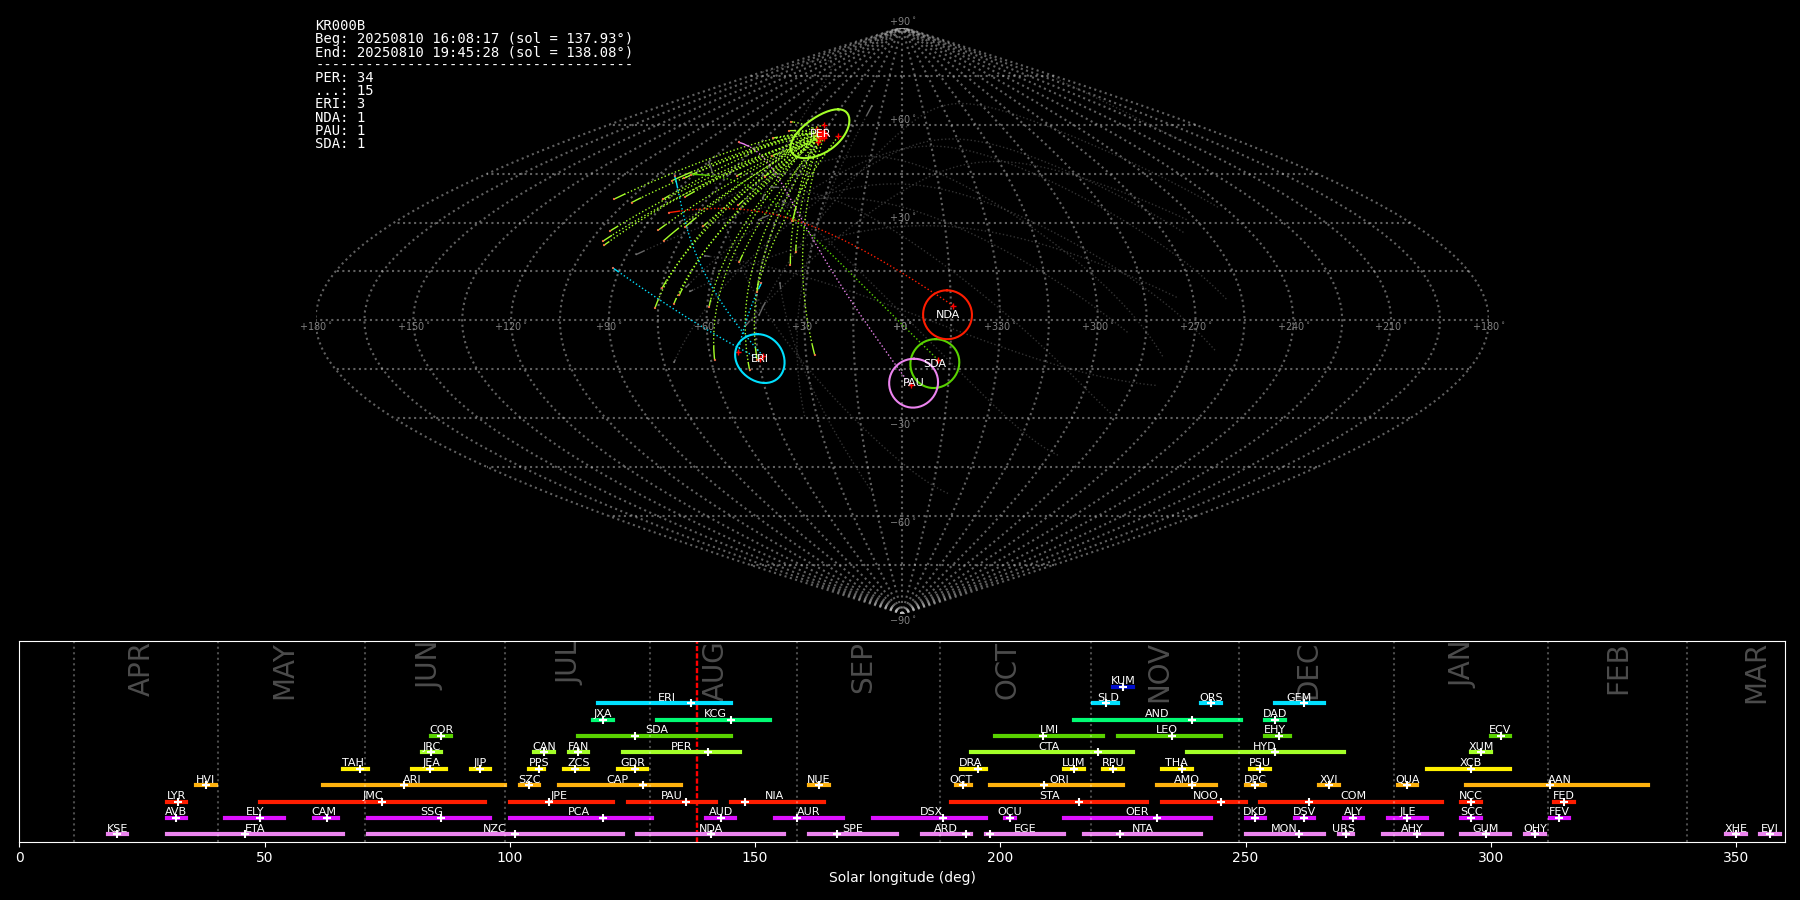Select the ETA pink bar in timeline

(255, 834)
